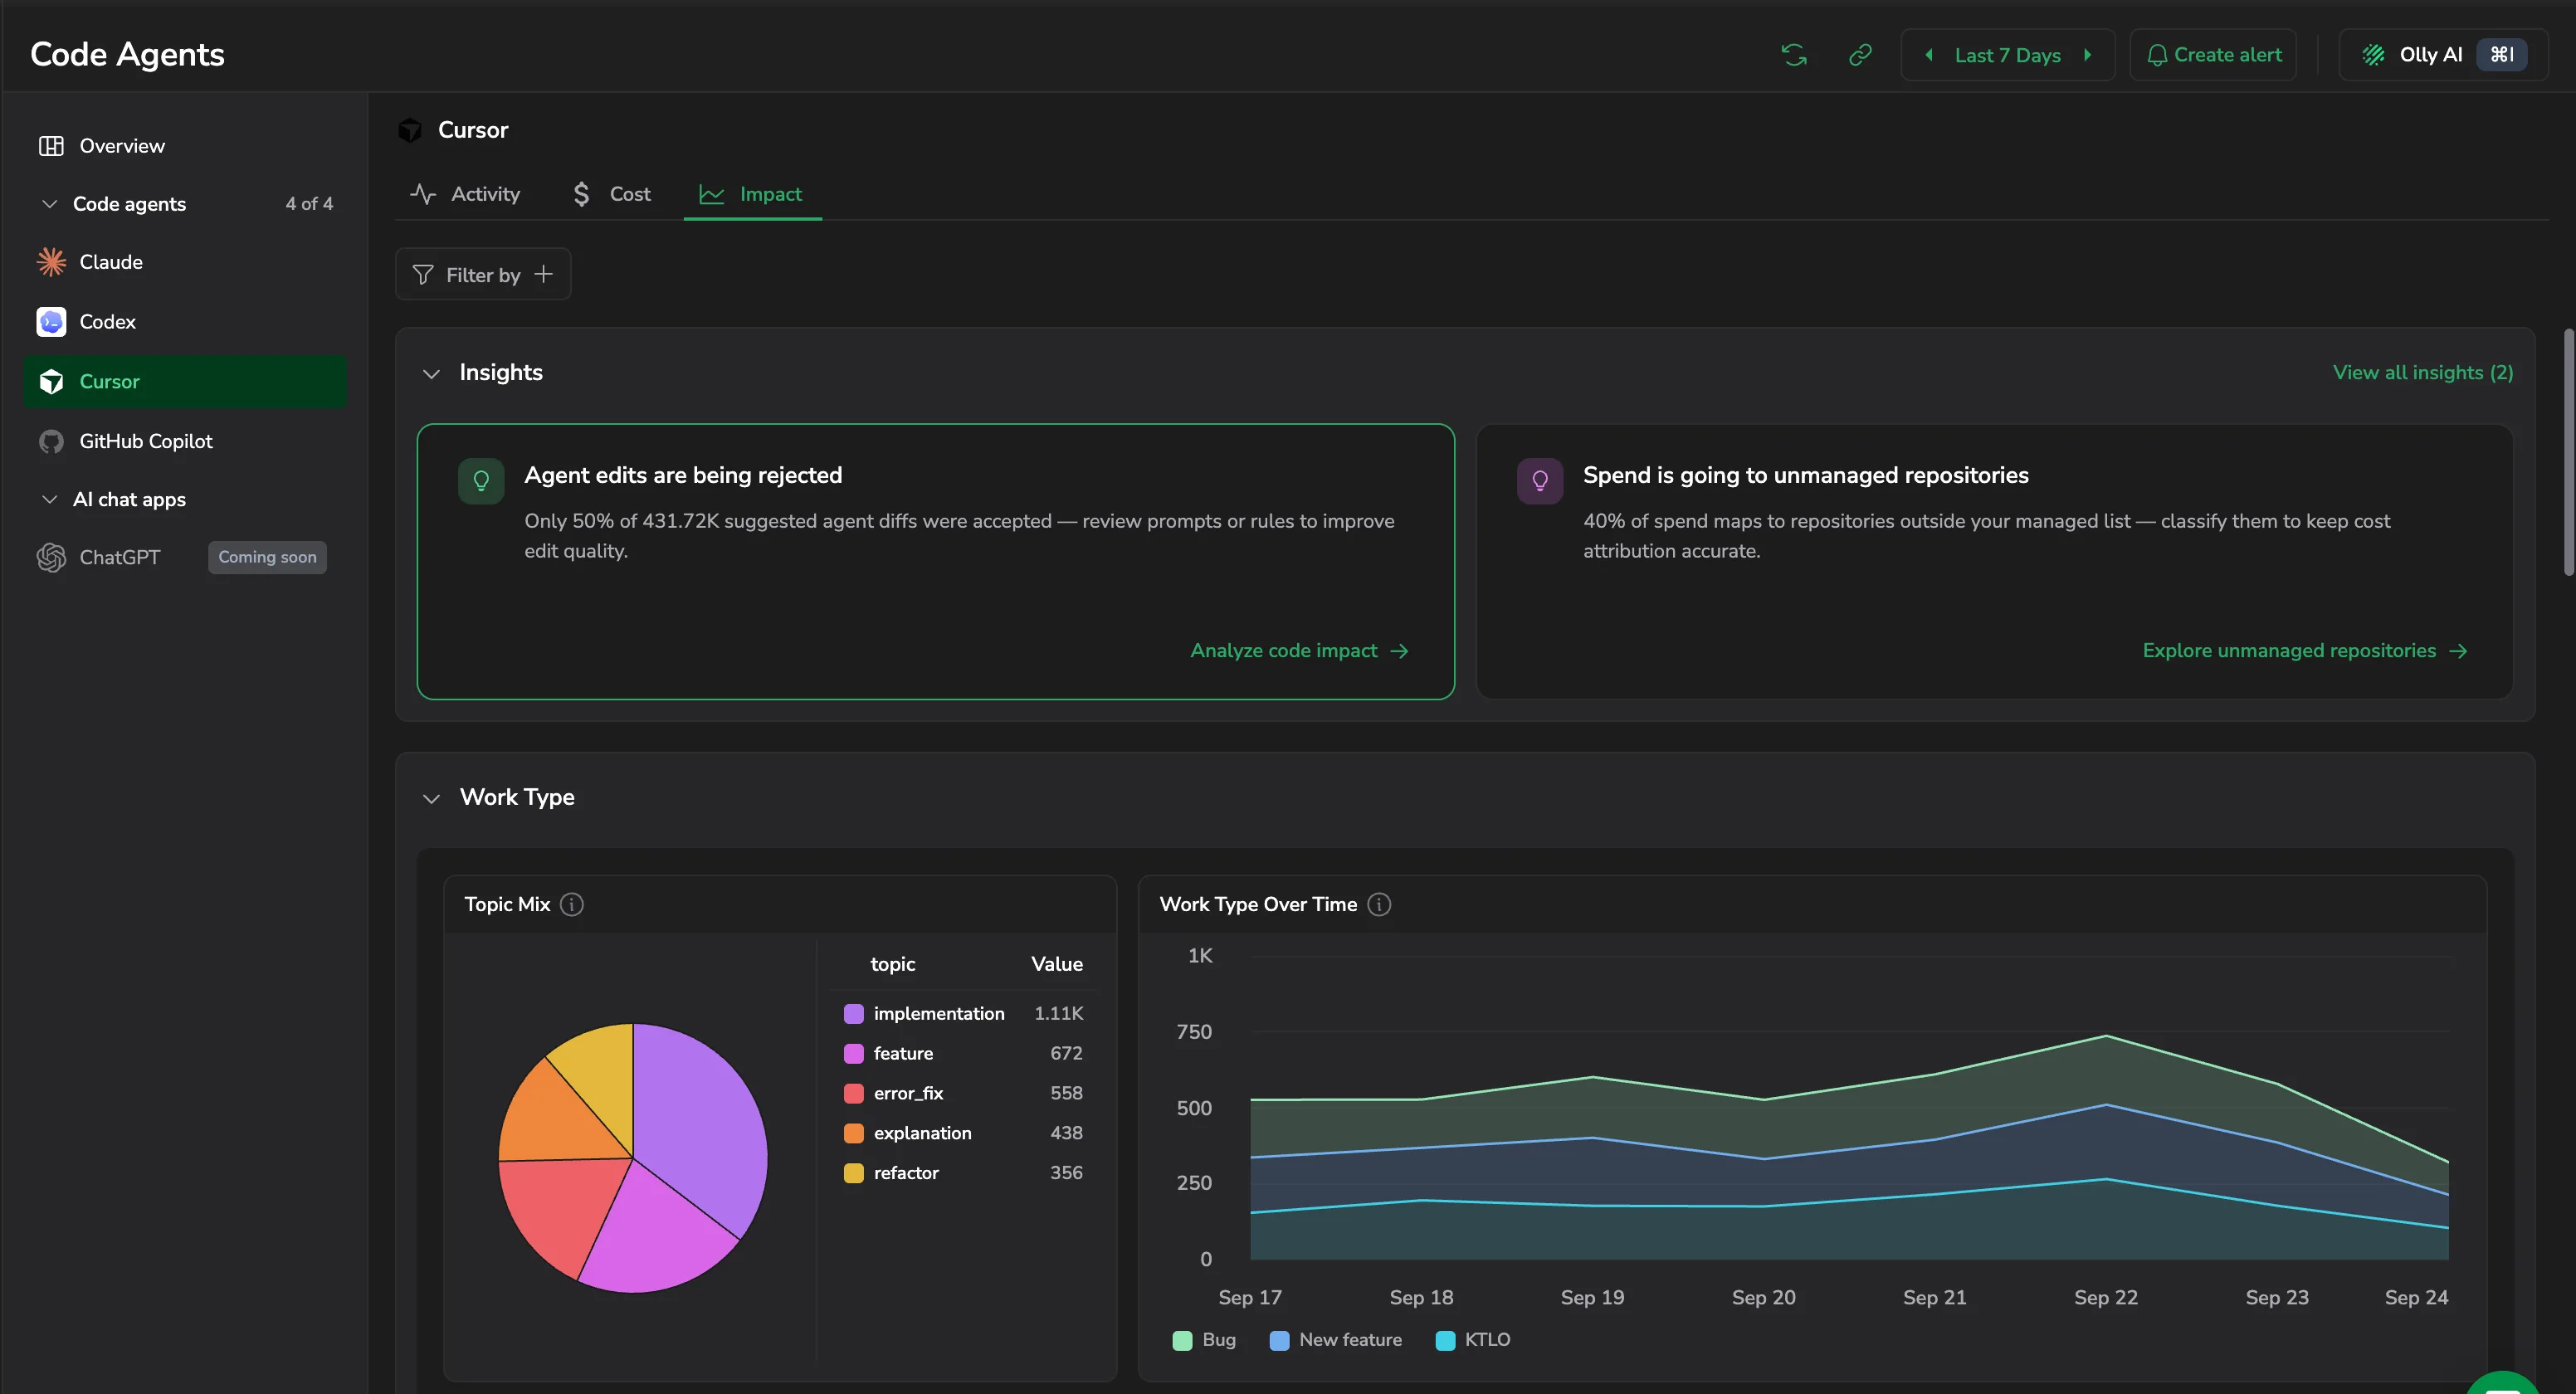Viewport: 2576px width, 1394px height.
Task: Copy link using the chain icon
Action: pos(1860,55)
